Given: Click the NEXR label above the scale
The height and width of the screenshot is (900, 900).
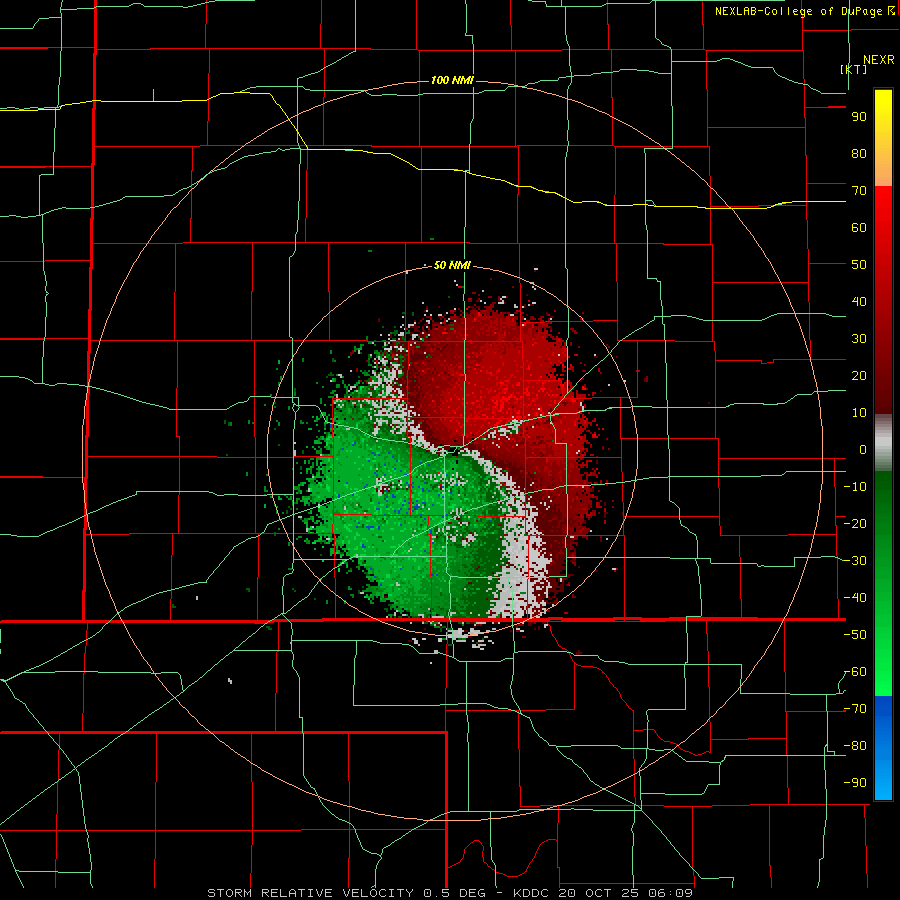Looking at the screenshot, I should (x=878, y=60).
